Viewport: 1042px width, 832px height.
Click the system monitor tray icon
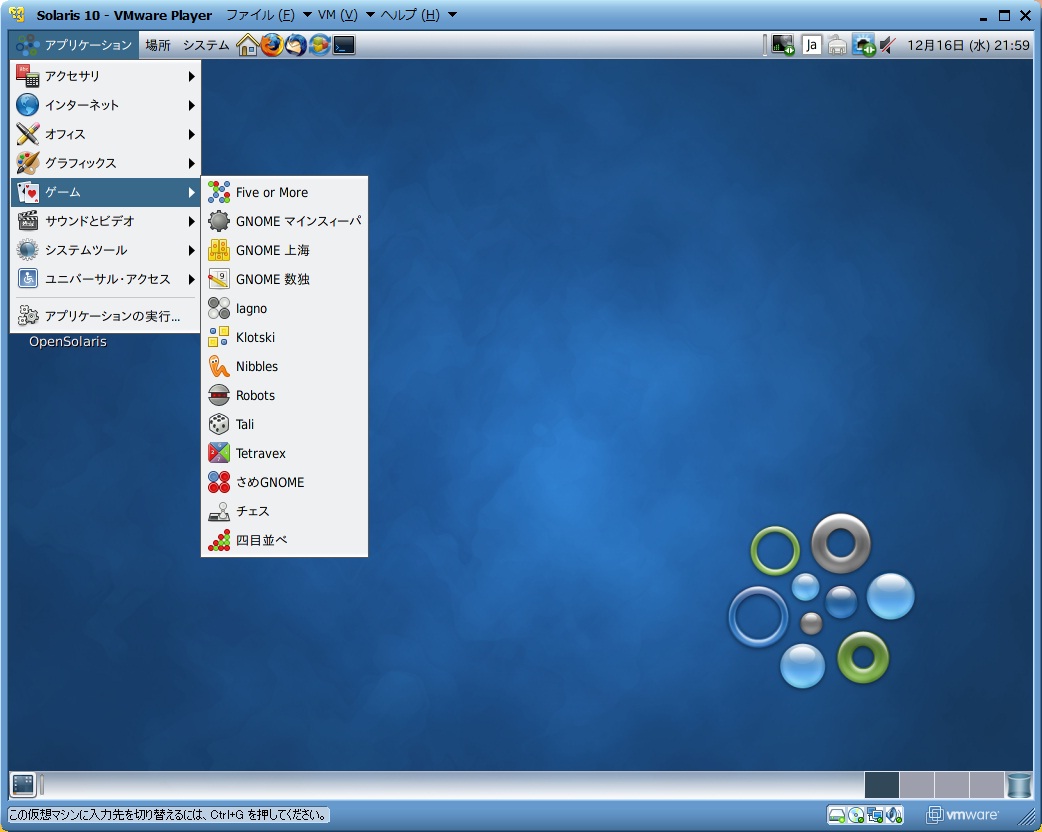[783, 45]
